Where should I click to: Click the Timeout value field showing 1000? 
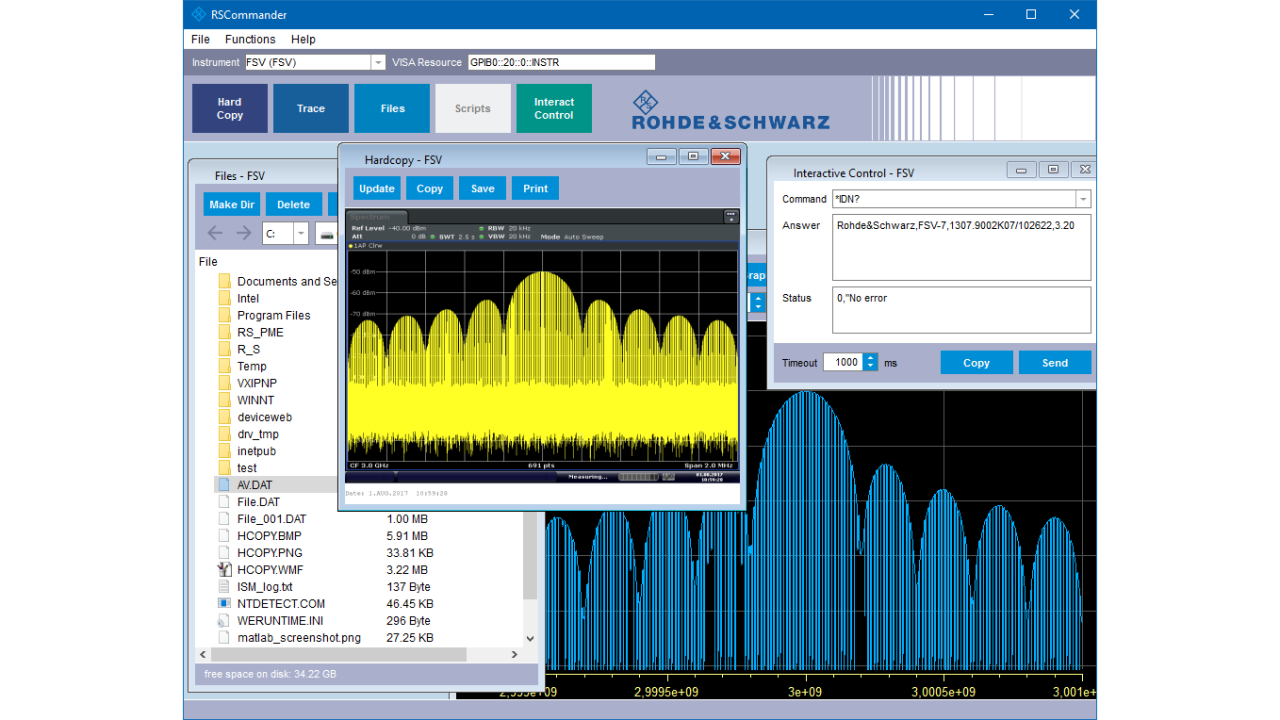click(x=843, y=362)
